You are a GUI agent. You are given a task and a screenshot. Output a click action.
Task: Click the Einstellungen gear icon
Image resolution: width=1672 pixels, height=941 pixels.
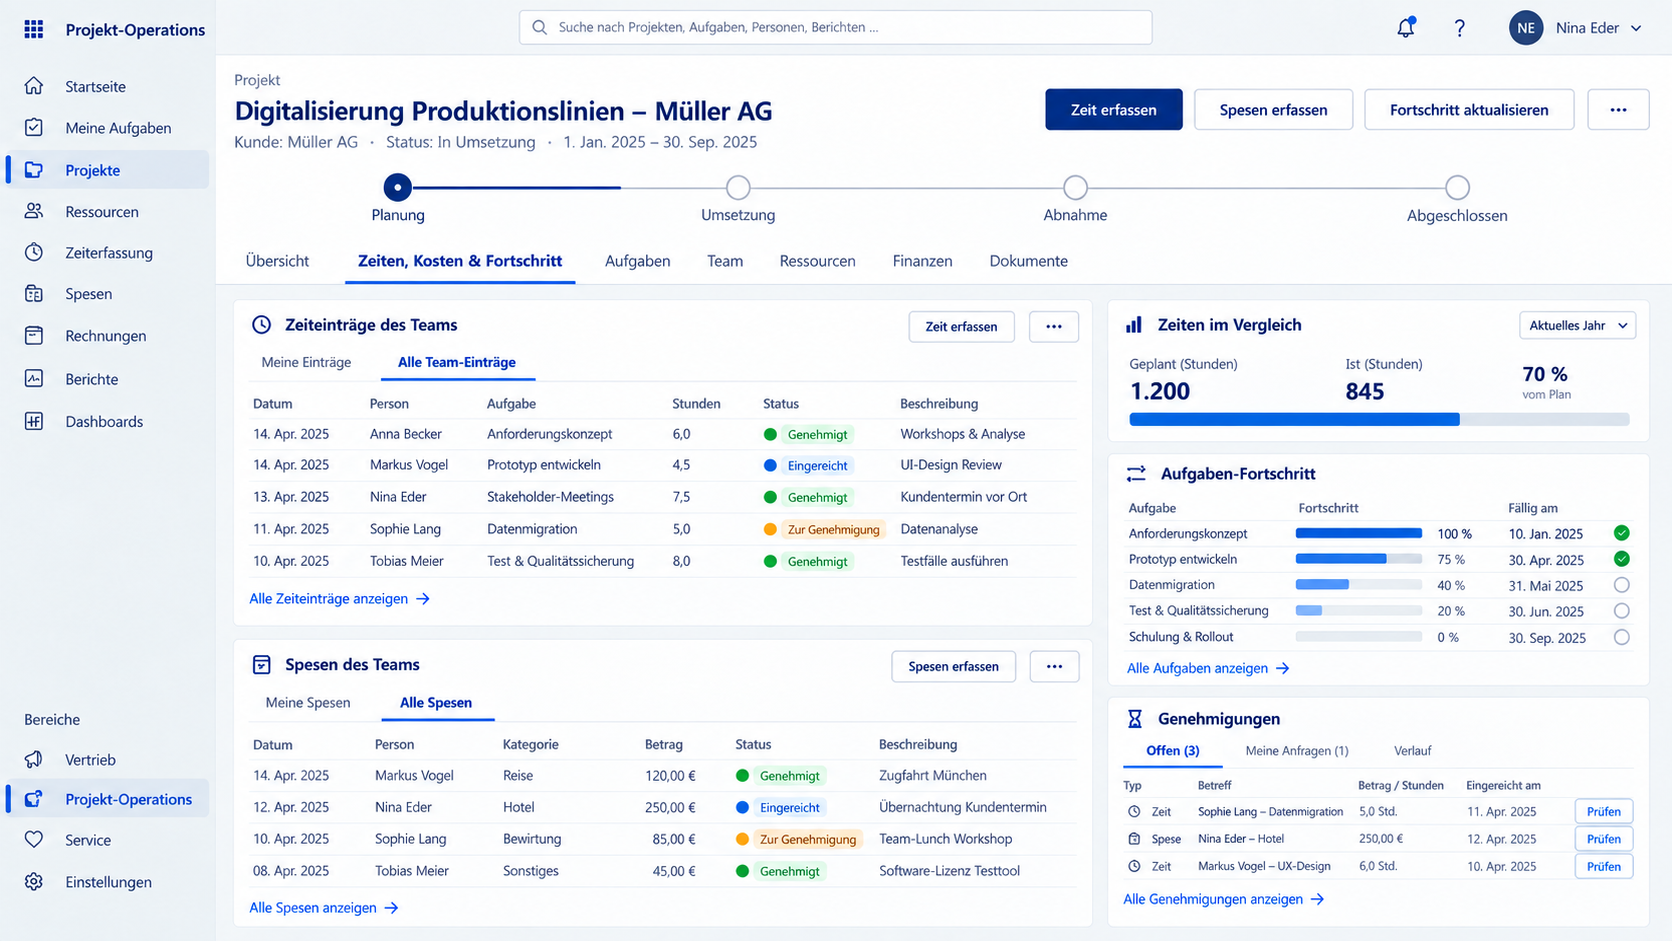tap(34, 881)
